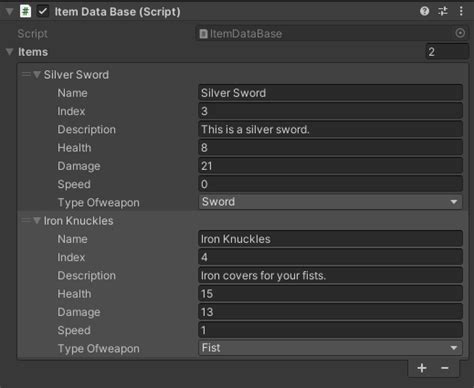
Task: Select the 'Iron Knuckles' element header label
Action: 79,221
